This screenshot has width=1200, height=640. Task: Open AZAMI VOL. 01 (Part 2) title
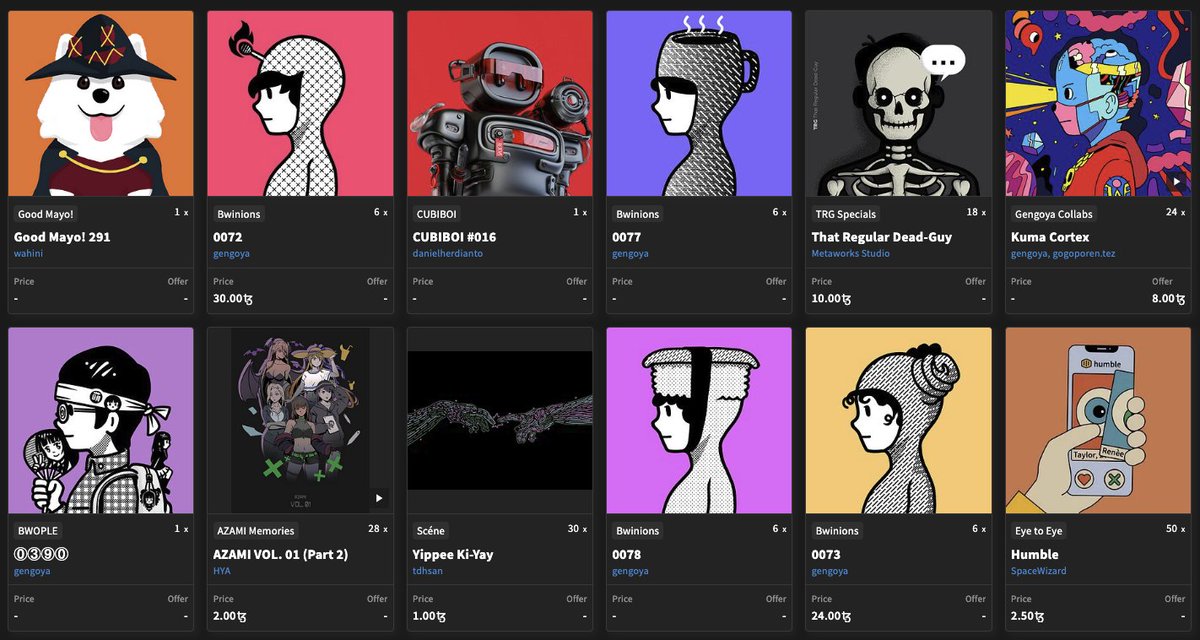point(280,554)
